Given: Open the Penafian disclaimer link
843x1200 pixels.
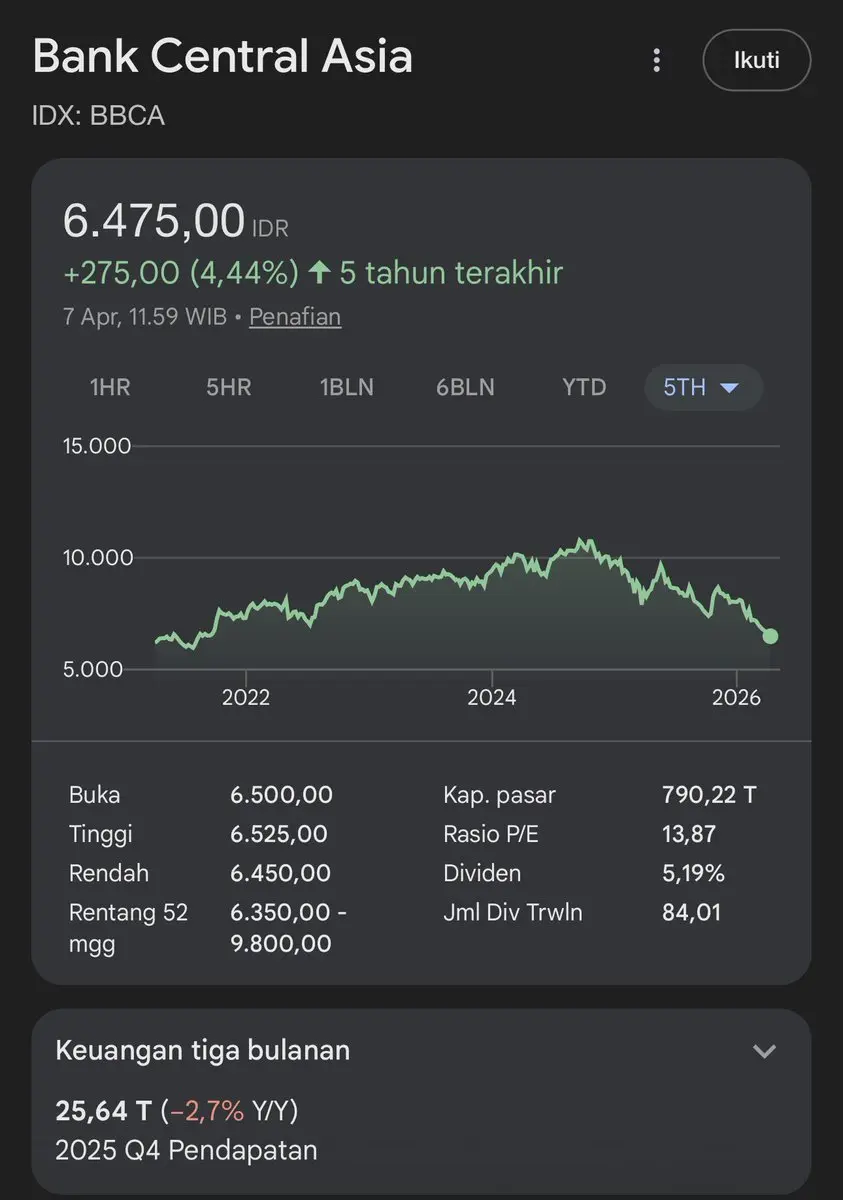Looking at the screenshot, I should coord(295,317).
